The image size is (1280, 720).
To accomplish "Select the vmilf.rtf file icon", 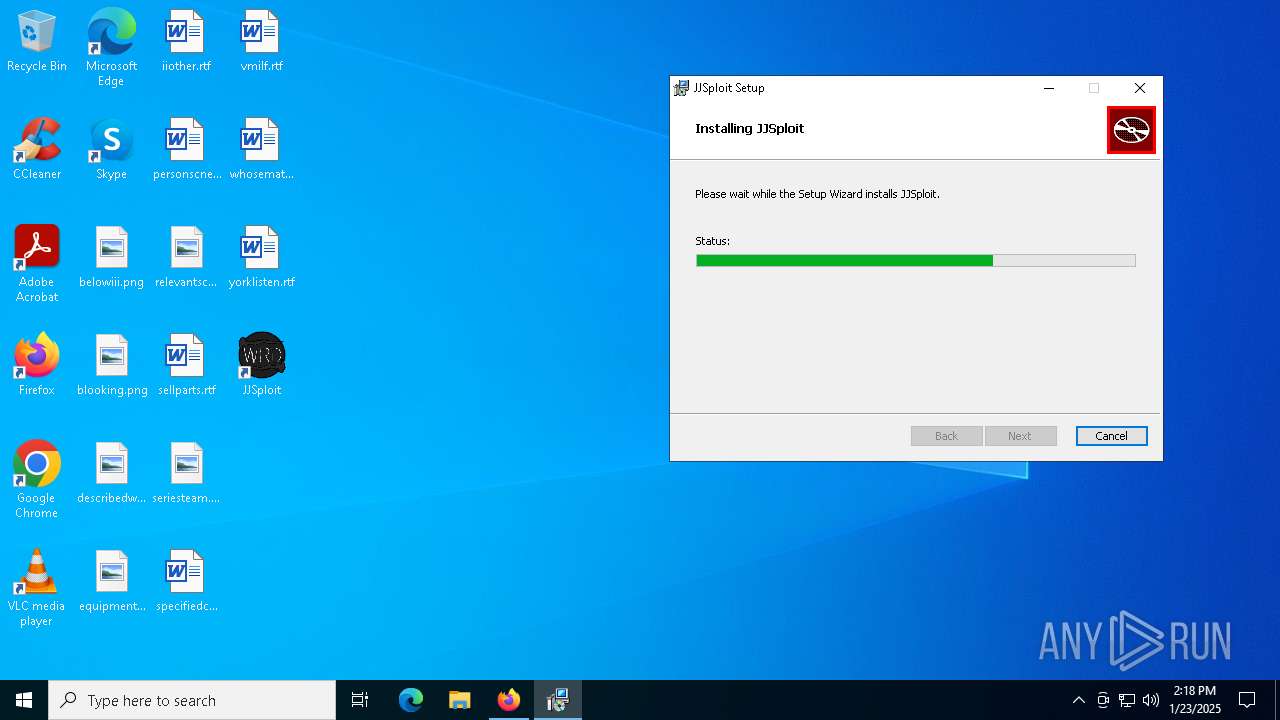I will 261,42.
